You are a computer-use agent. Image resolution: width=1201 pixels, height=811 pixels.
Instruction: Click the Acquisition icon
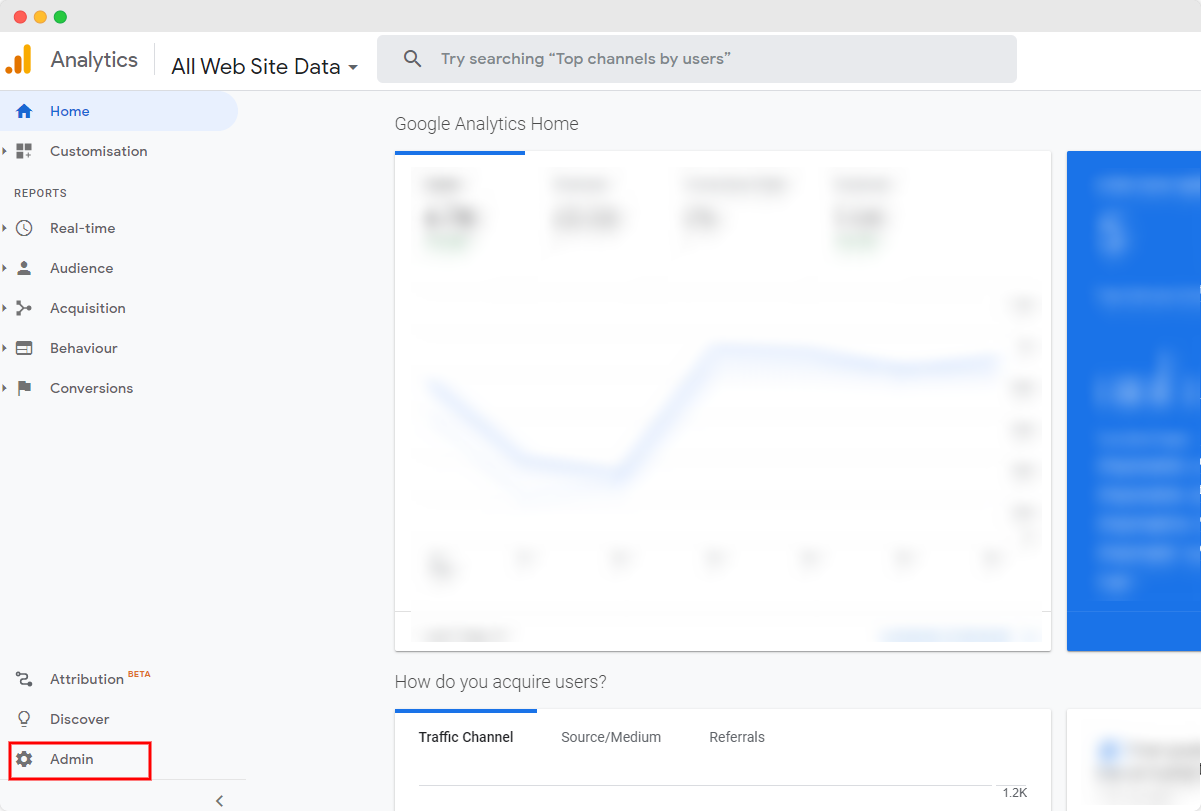[24, 308]
